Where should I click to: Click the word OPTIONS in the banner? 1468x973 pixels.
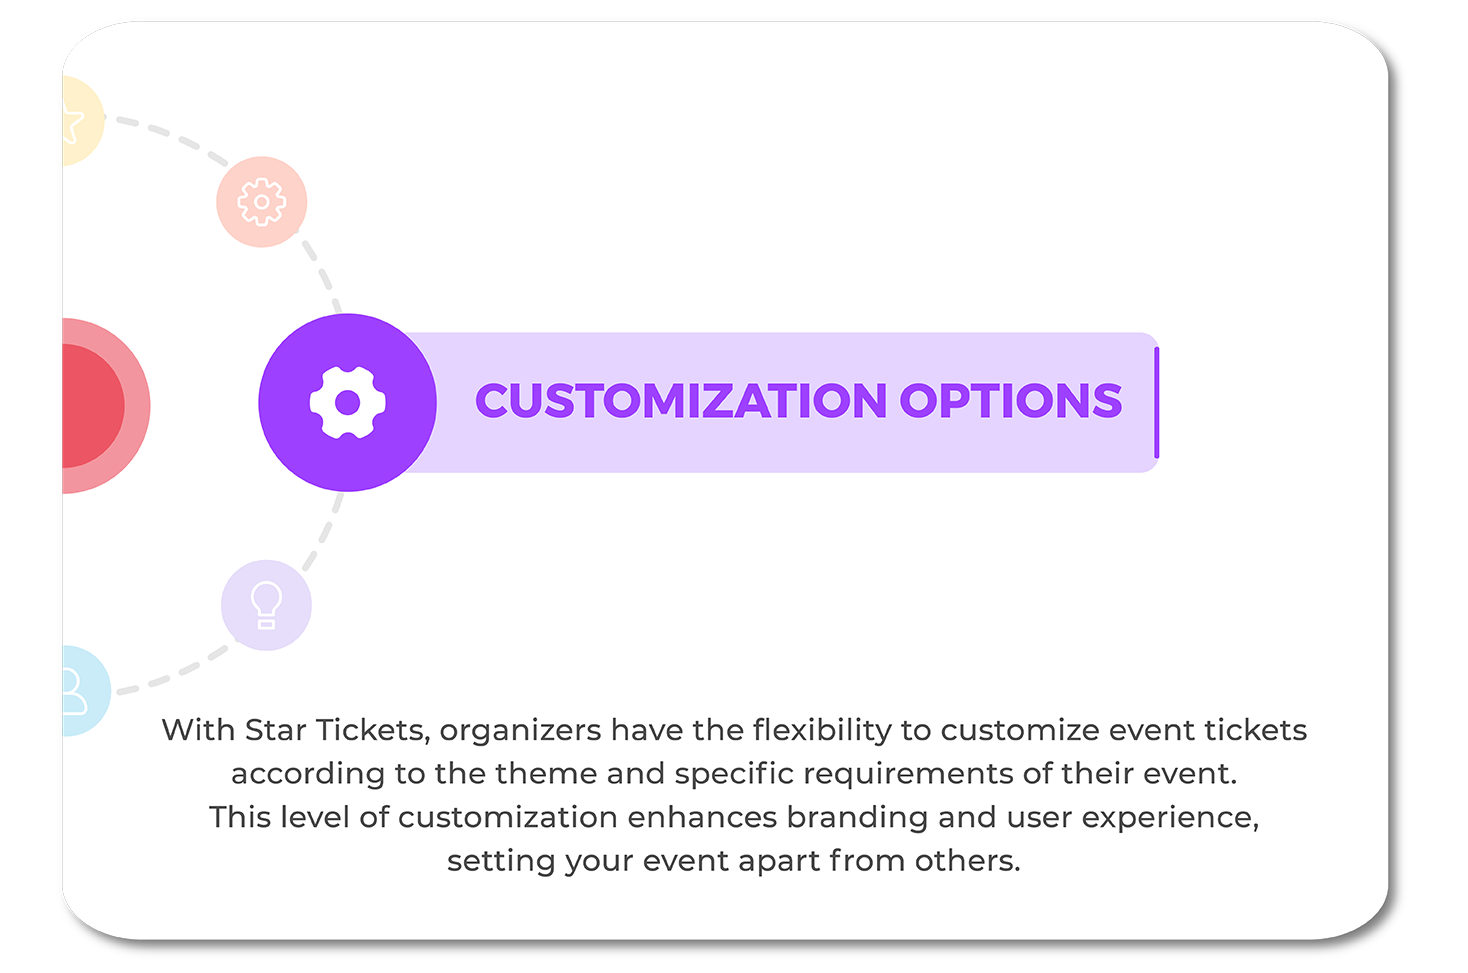click(x=1010, y=401)
